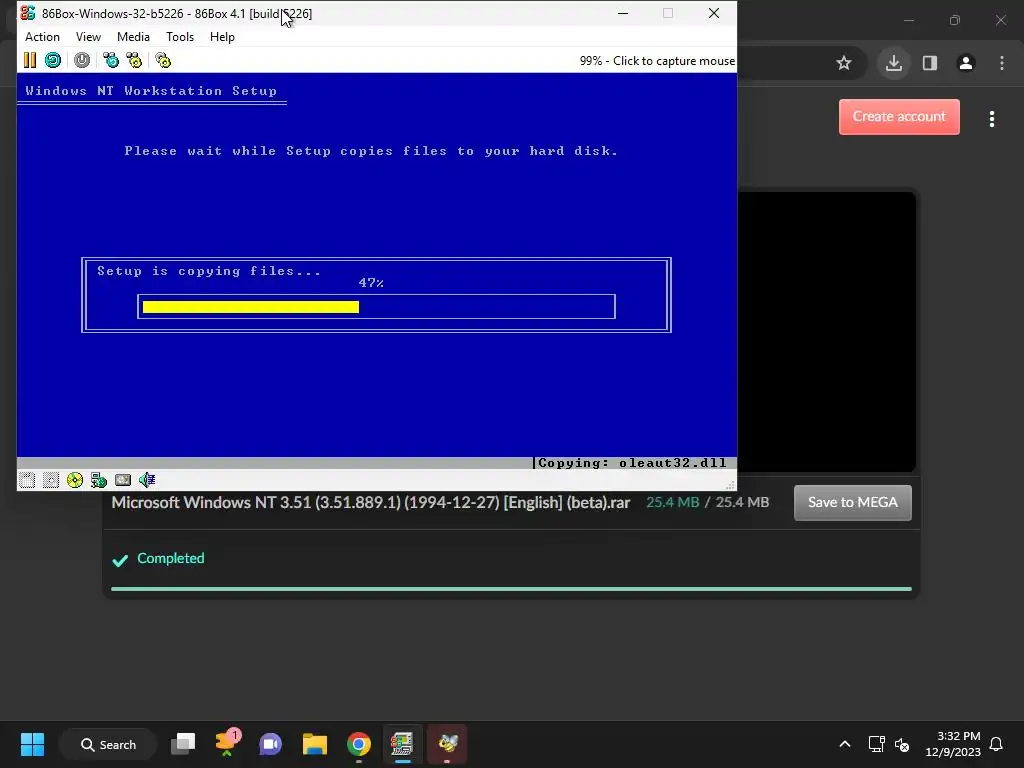Click 'Setup is copying files...' text
Image resolution: width=1024 pixels, height=768 pixels.
point(209,271)
